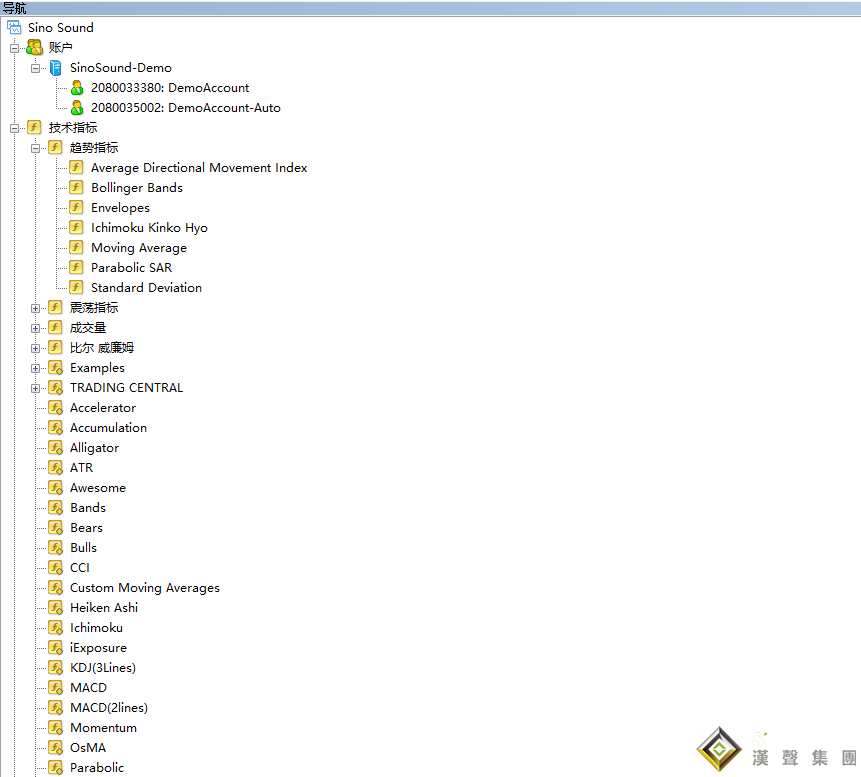The height and width of the screenshot is (777, 861).
Task: Click the SinoSound-Demo server icon
Action: [55, 68]
